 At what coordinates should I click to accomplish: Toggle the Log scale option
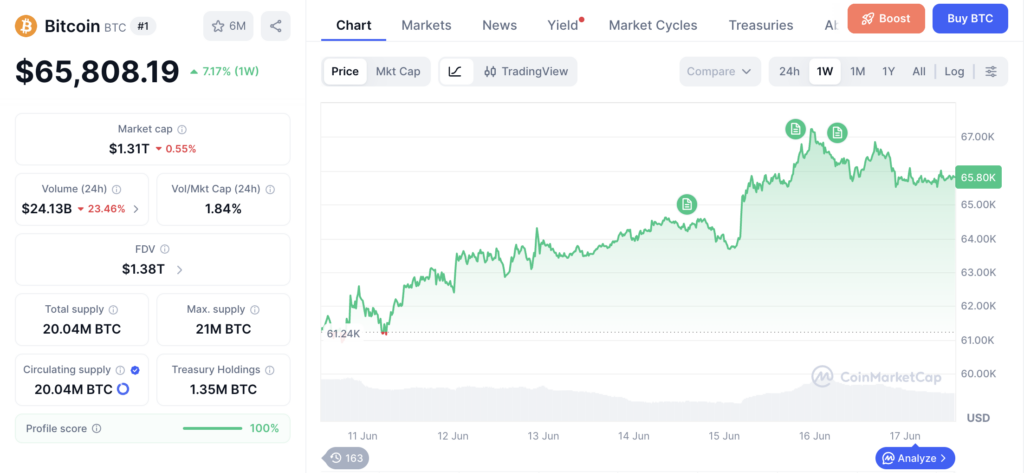tap(954, 71)
